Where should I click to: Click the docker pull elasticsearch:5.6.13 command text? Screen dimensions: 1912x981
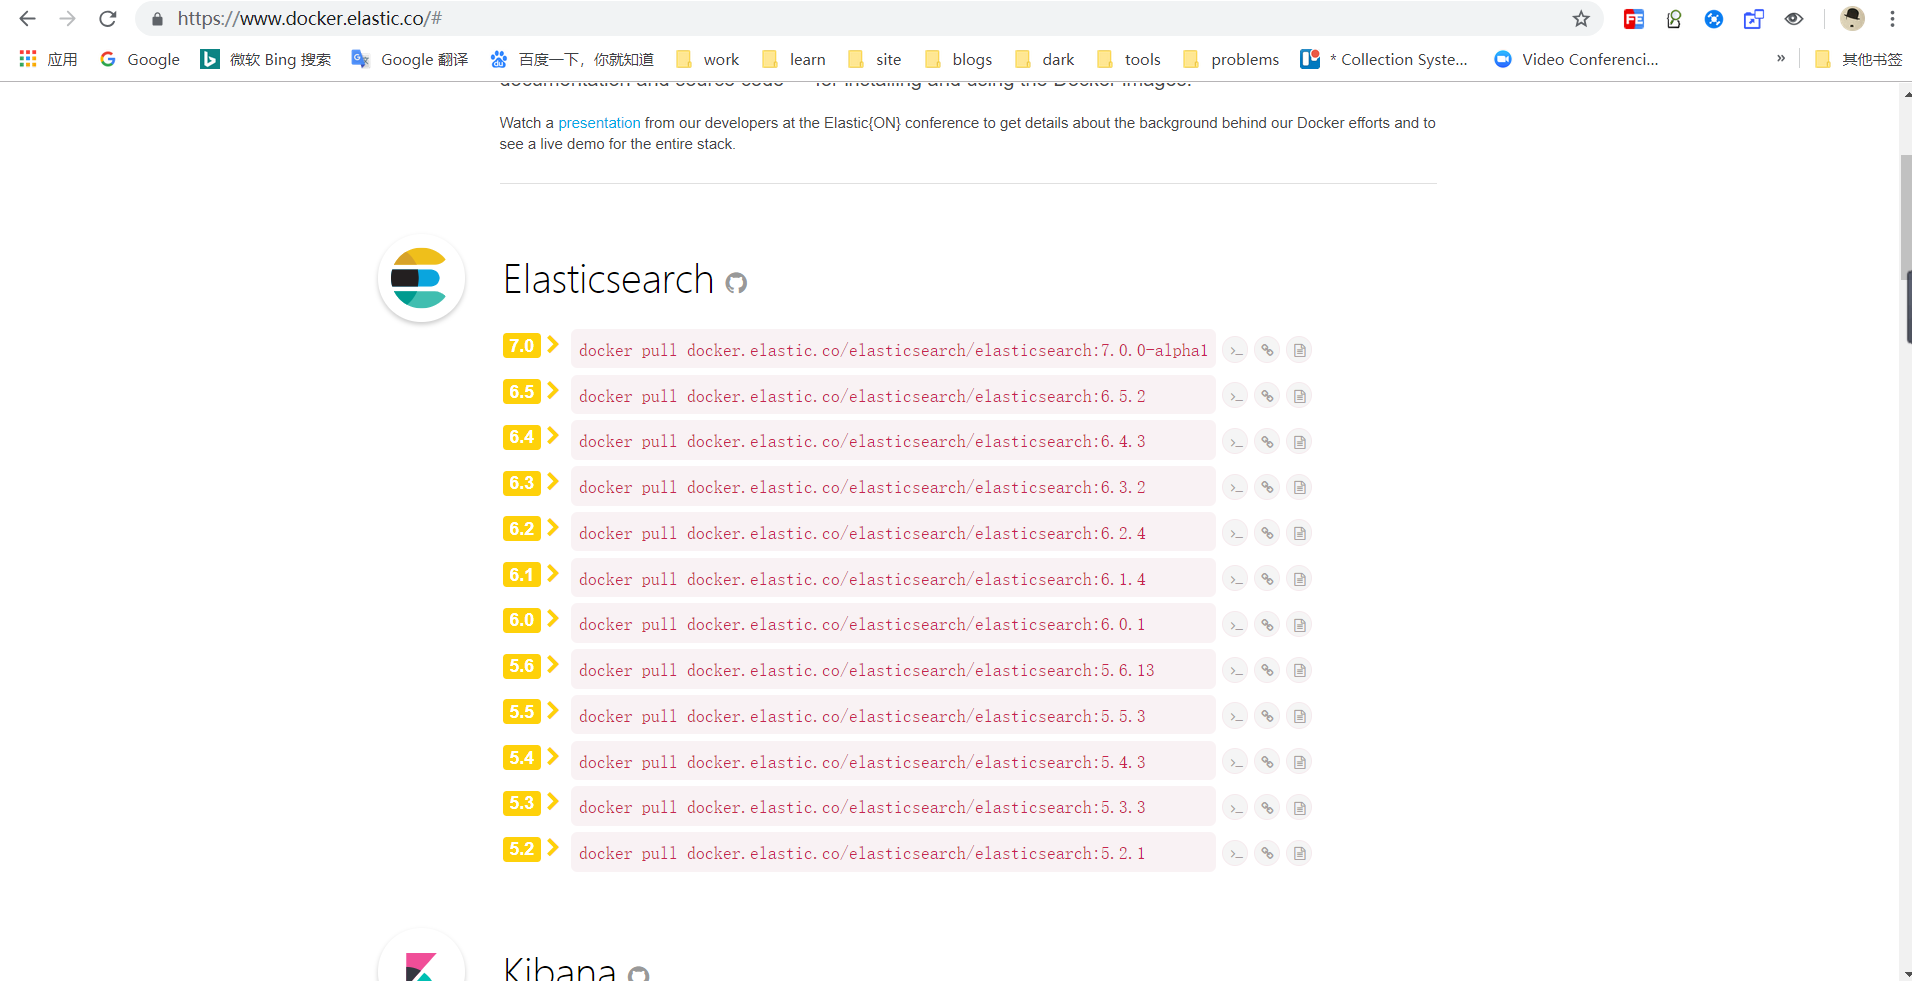pyautogui.click(x=866, y=670)
